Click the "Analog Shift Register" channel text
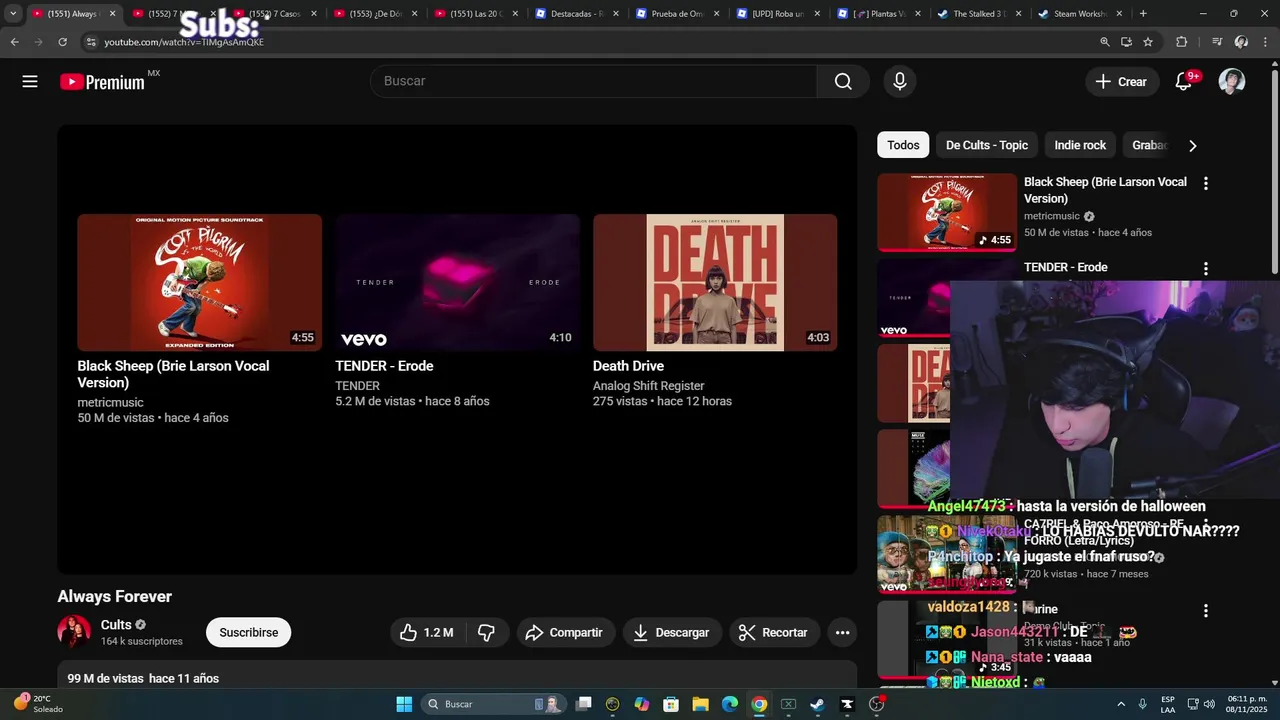The height and width of the screenshot is (720, 1280). click(648, 386)
